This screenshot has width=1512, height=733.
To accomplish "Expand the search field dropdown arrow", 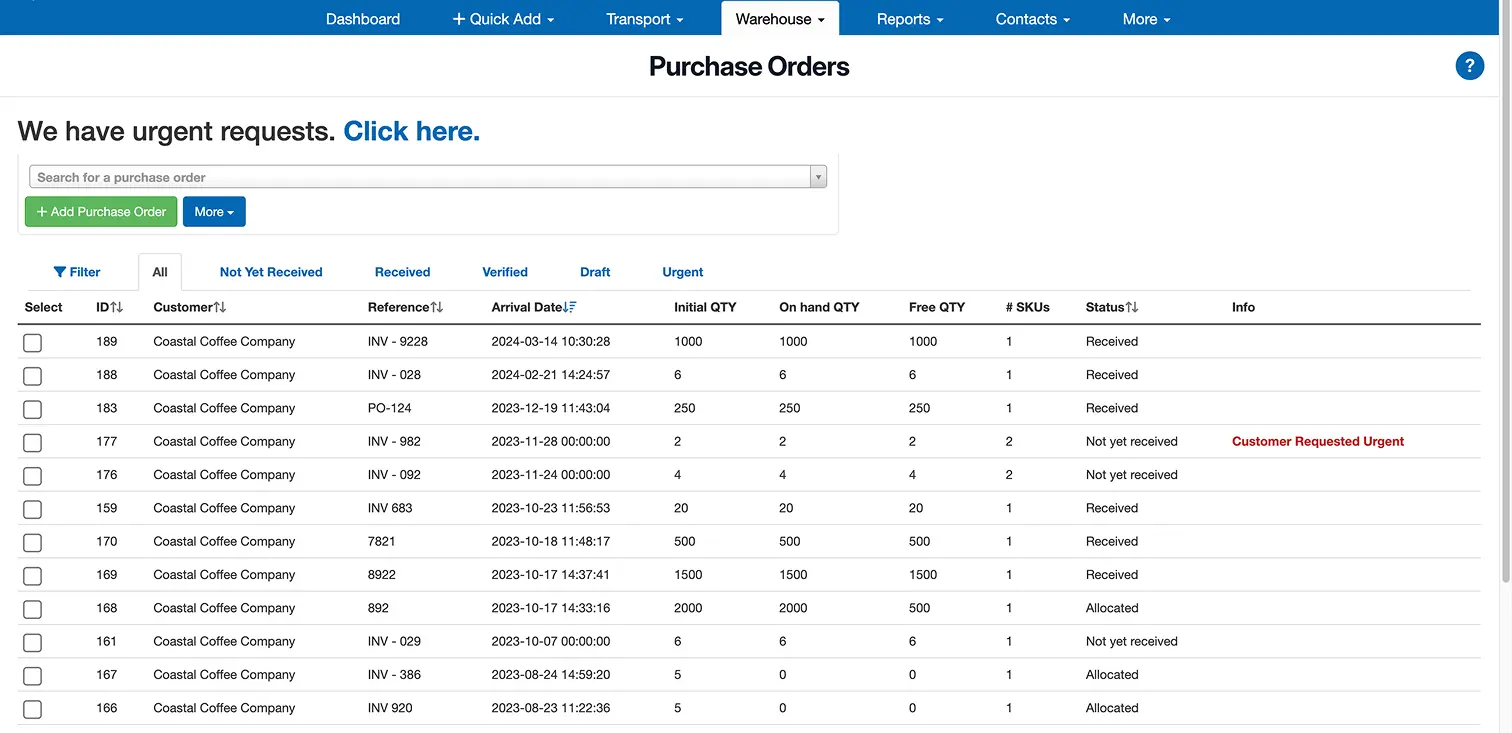I will click(x=818, y=176).
